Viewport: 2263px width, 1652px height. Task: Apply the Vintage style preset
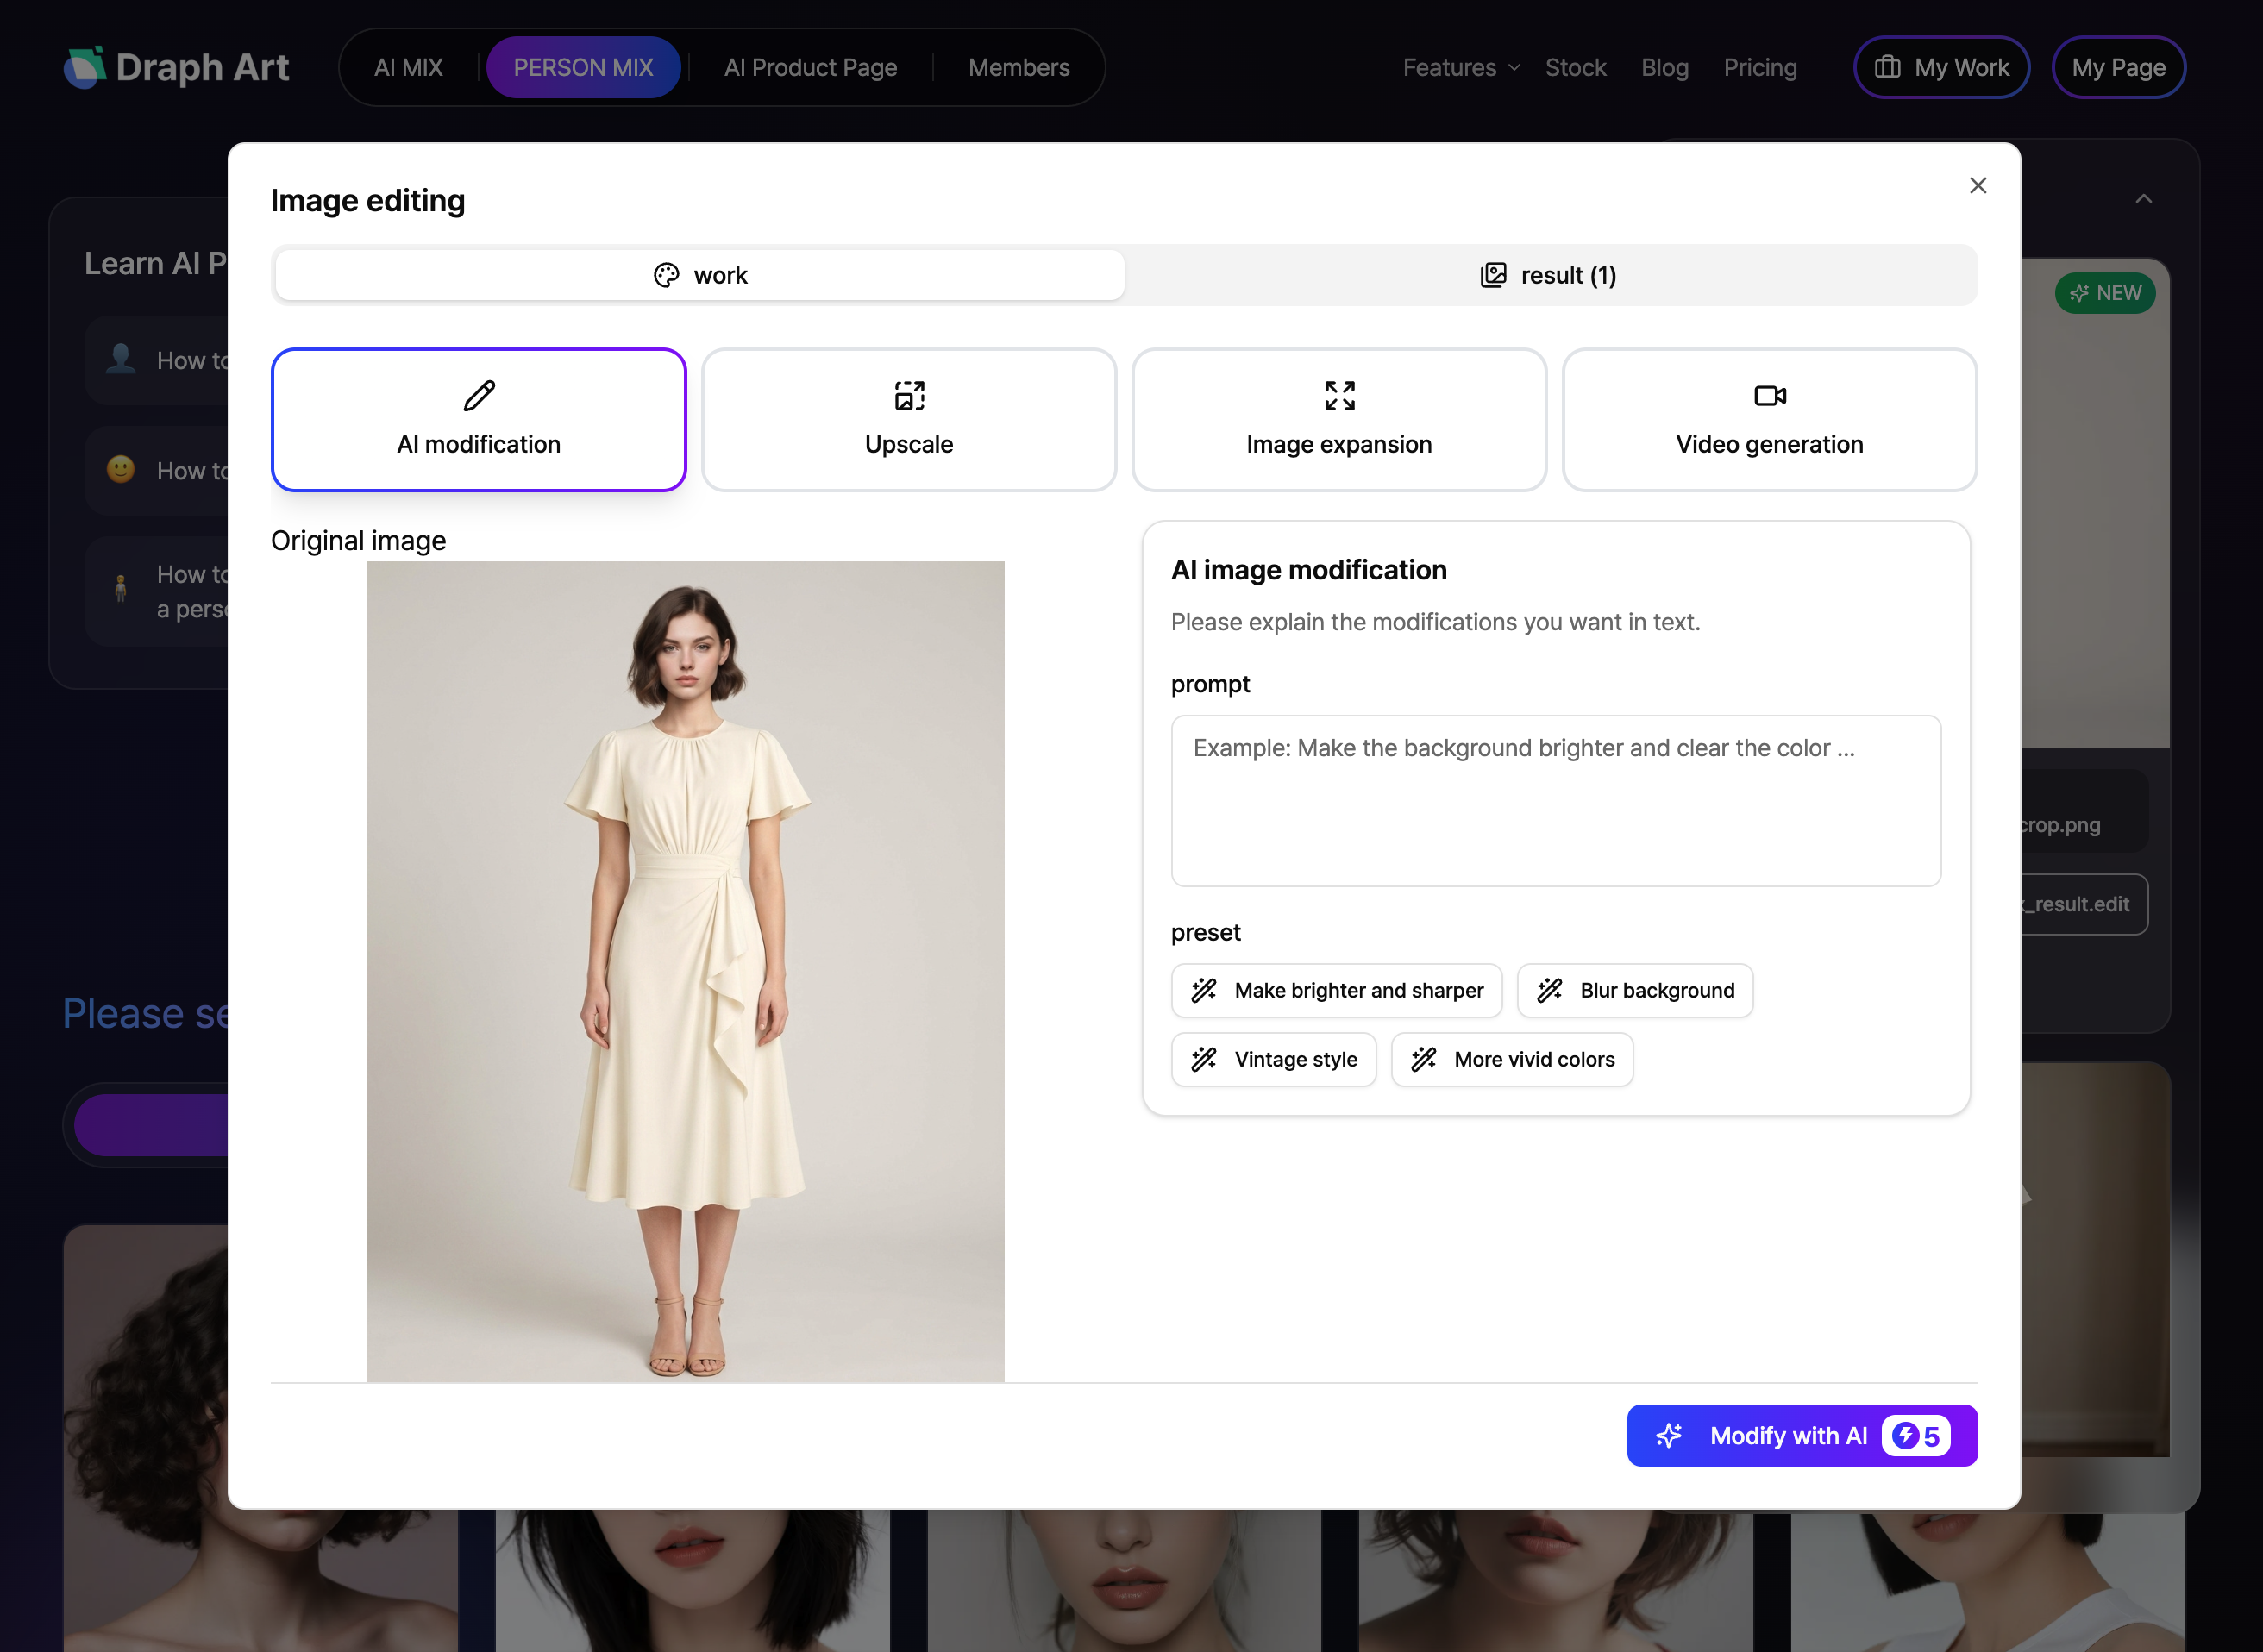coord(1273,1059)
